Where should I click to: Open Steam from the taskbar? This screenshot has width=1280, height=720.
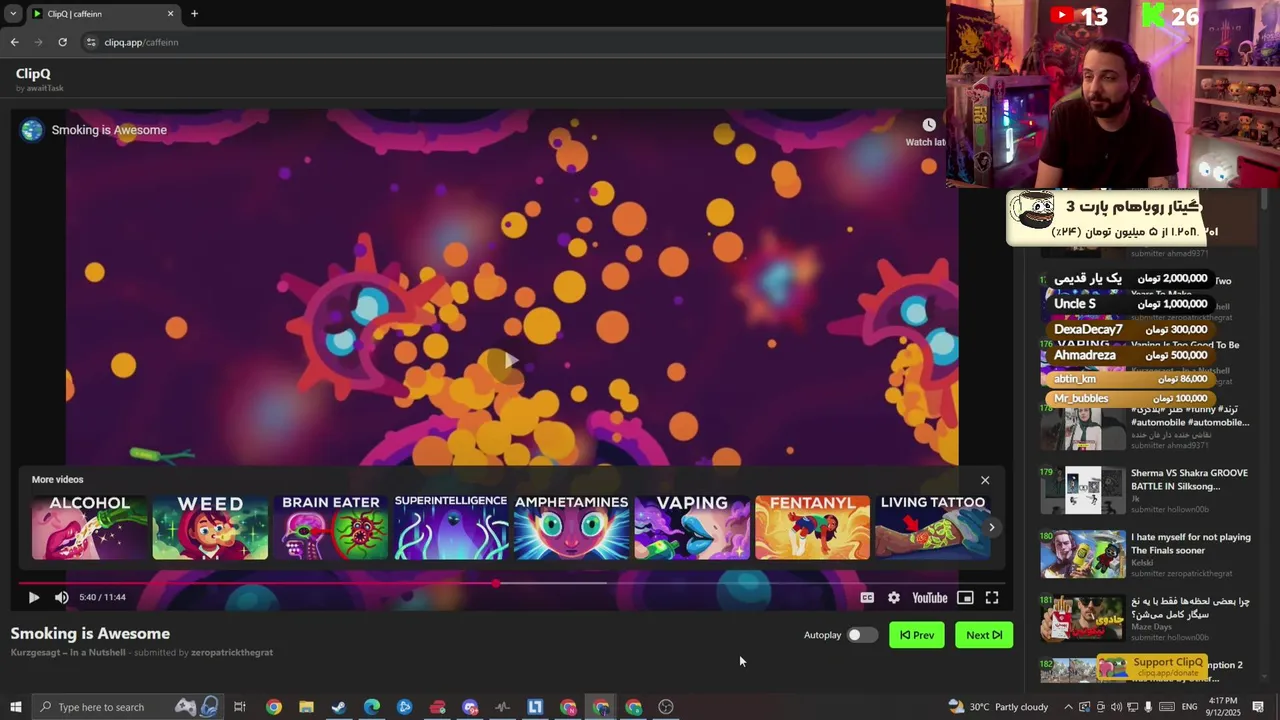click(339, 707)
